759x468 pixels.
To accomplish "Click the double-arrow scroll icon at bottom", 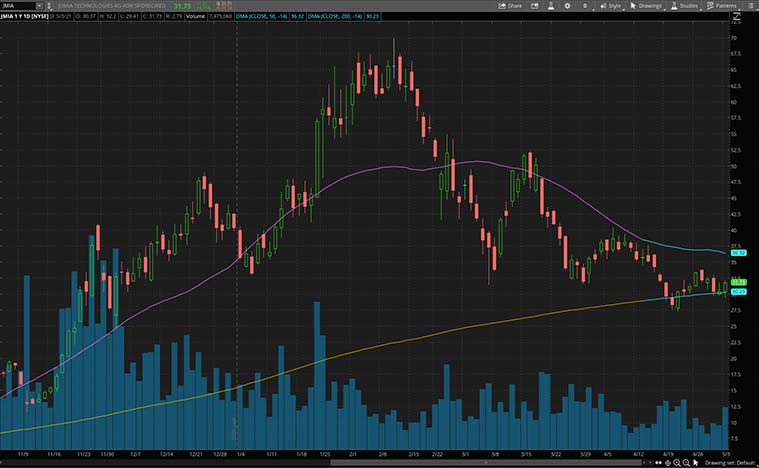I will click(x=658, y=463).
